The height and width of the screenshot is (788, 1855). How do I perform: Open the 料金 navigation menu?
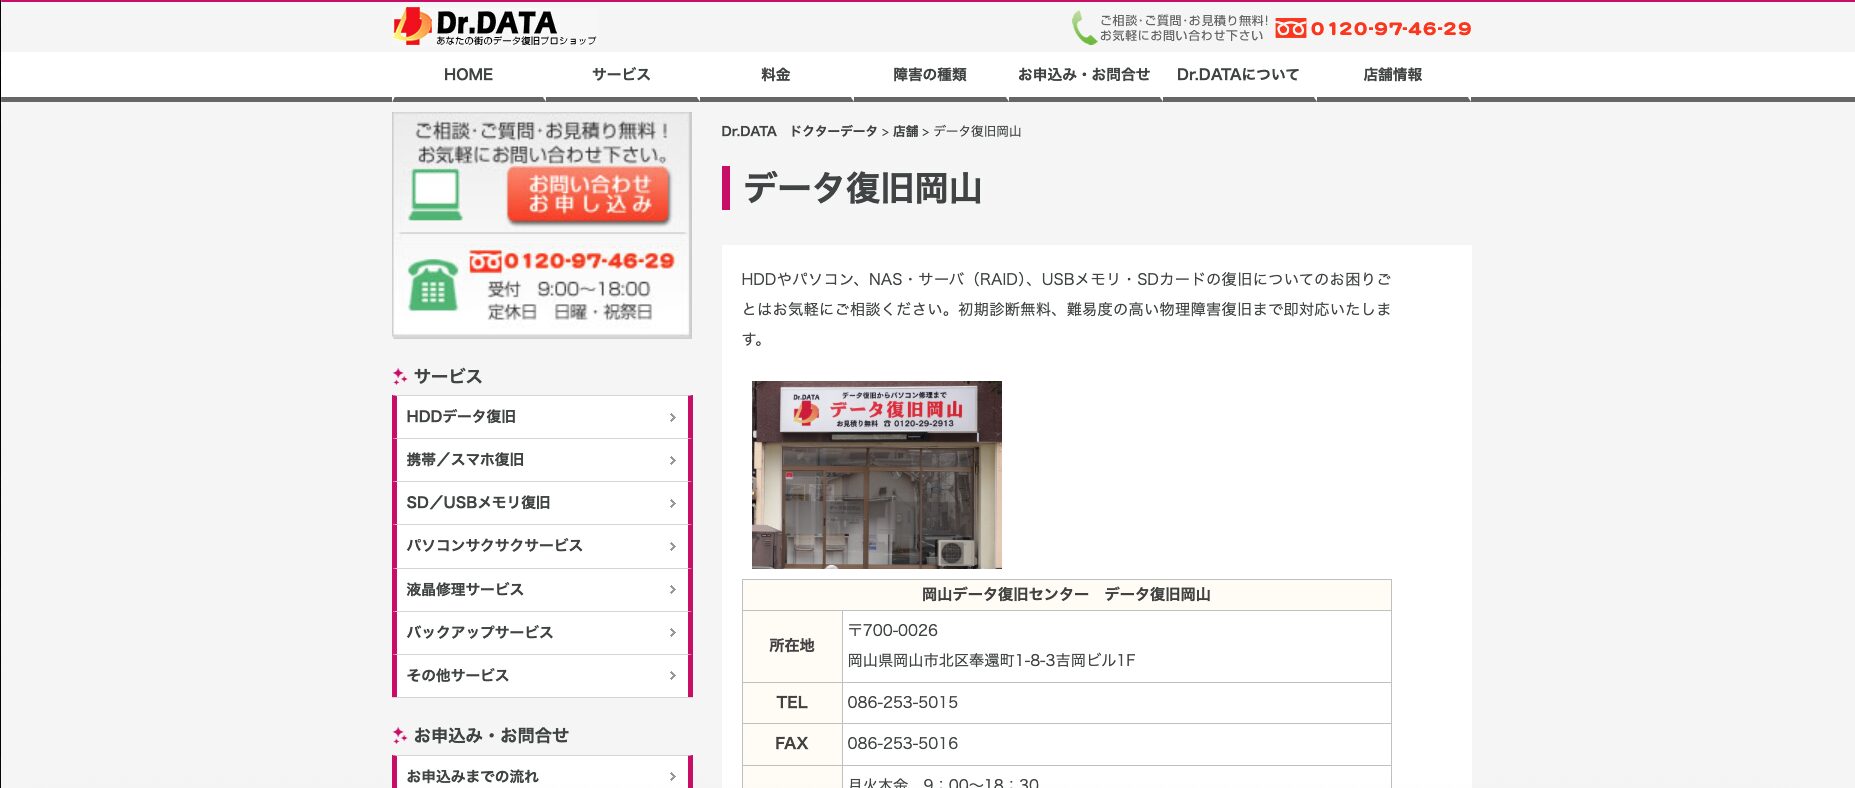(775, 74)
